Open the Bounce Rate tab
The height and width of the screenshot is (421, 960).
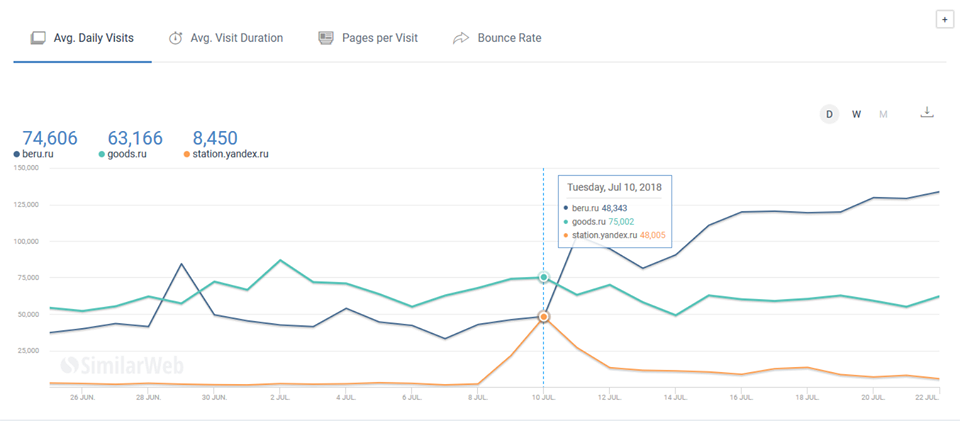pyautogui.click(x=509, y=38)
